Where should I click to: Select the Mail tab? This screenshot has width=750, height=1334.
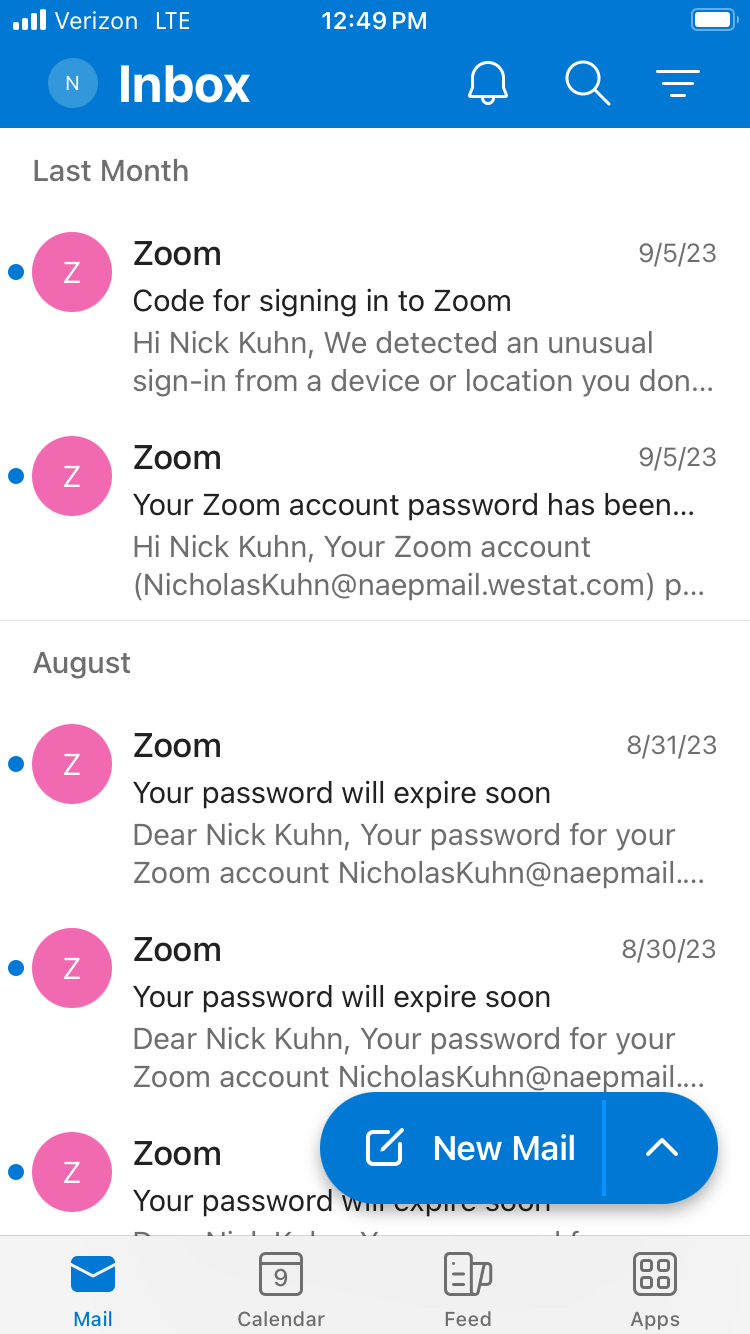tap(93, 1290)
